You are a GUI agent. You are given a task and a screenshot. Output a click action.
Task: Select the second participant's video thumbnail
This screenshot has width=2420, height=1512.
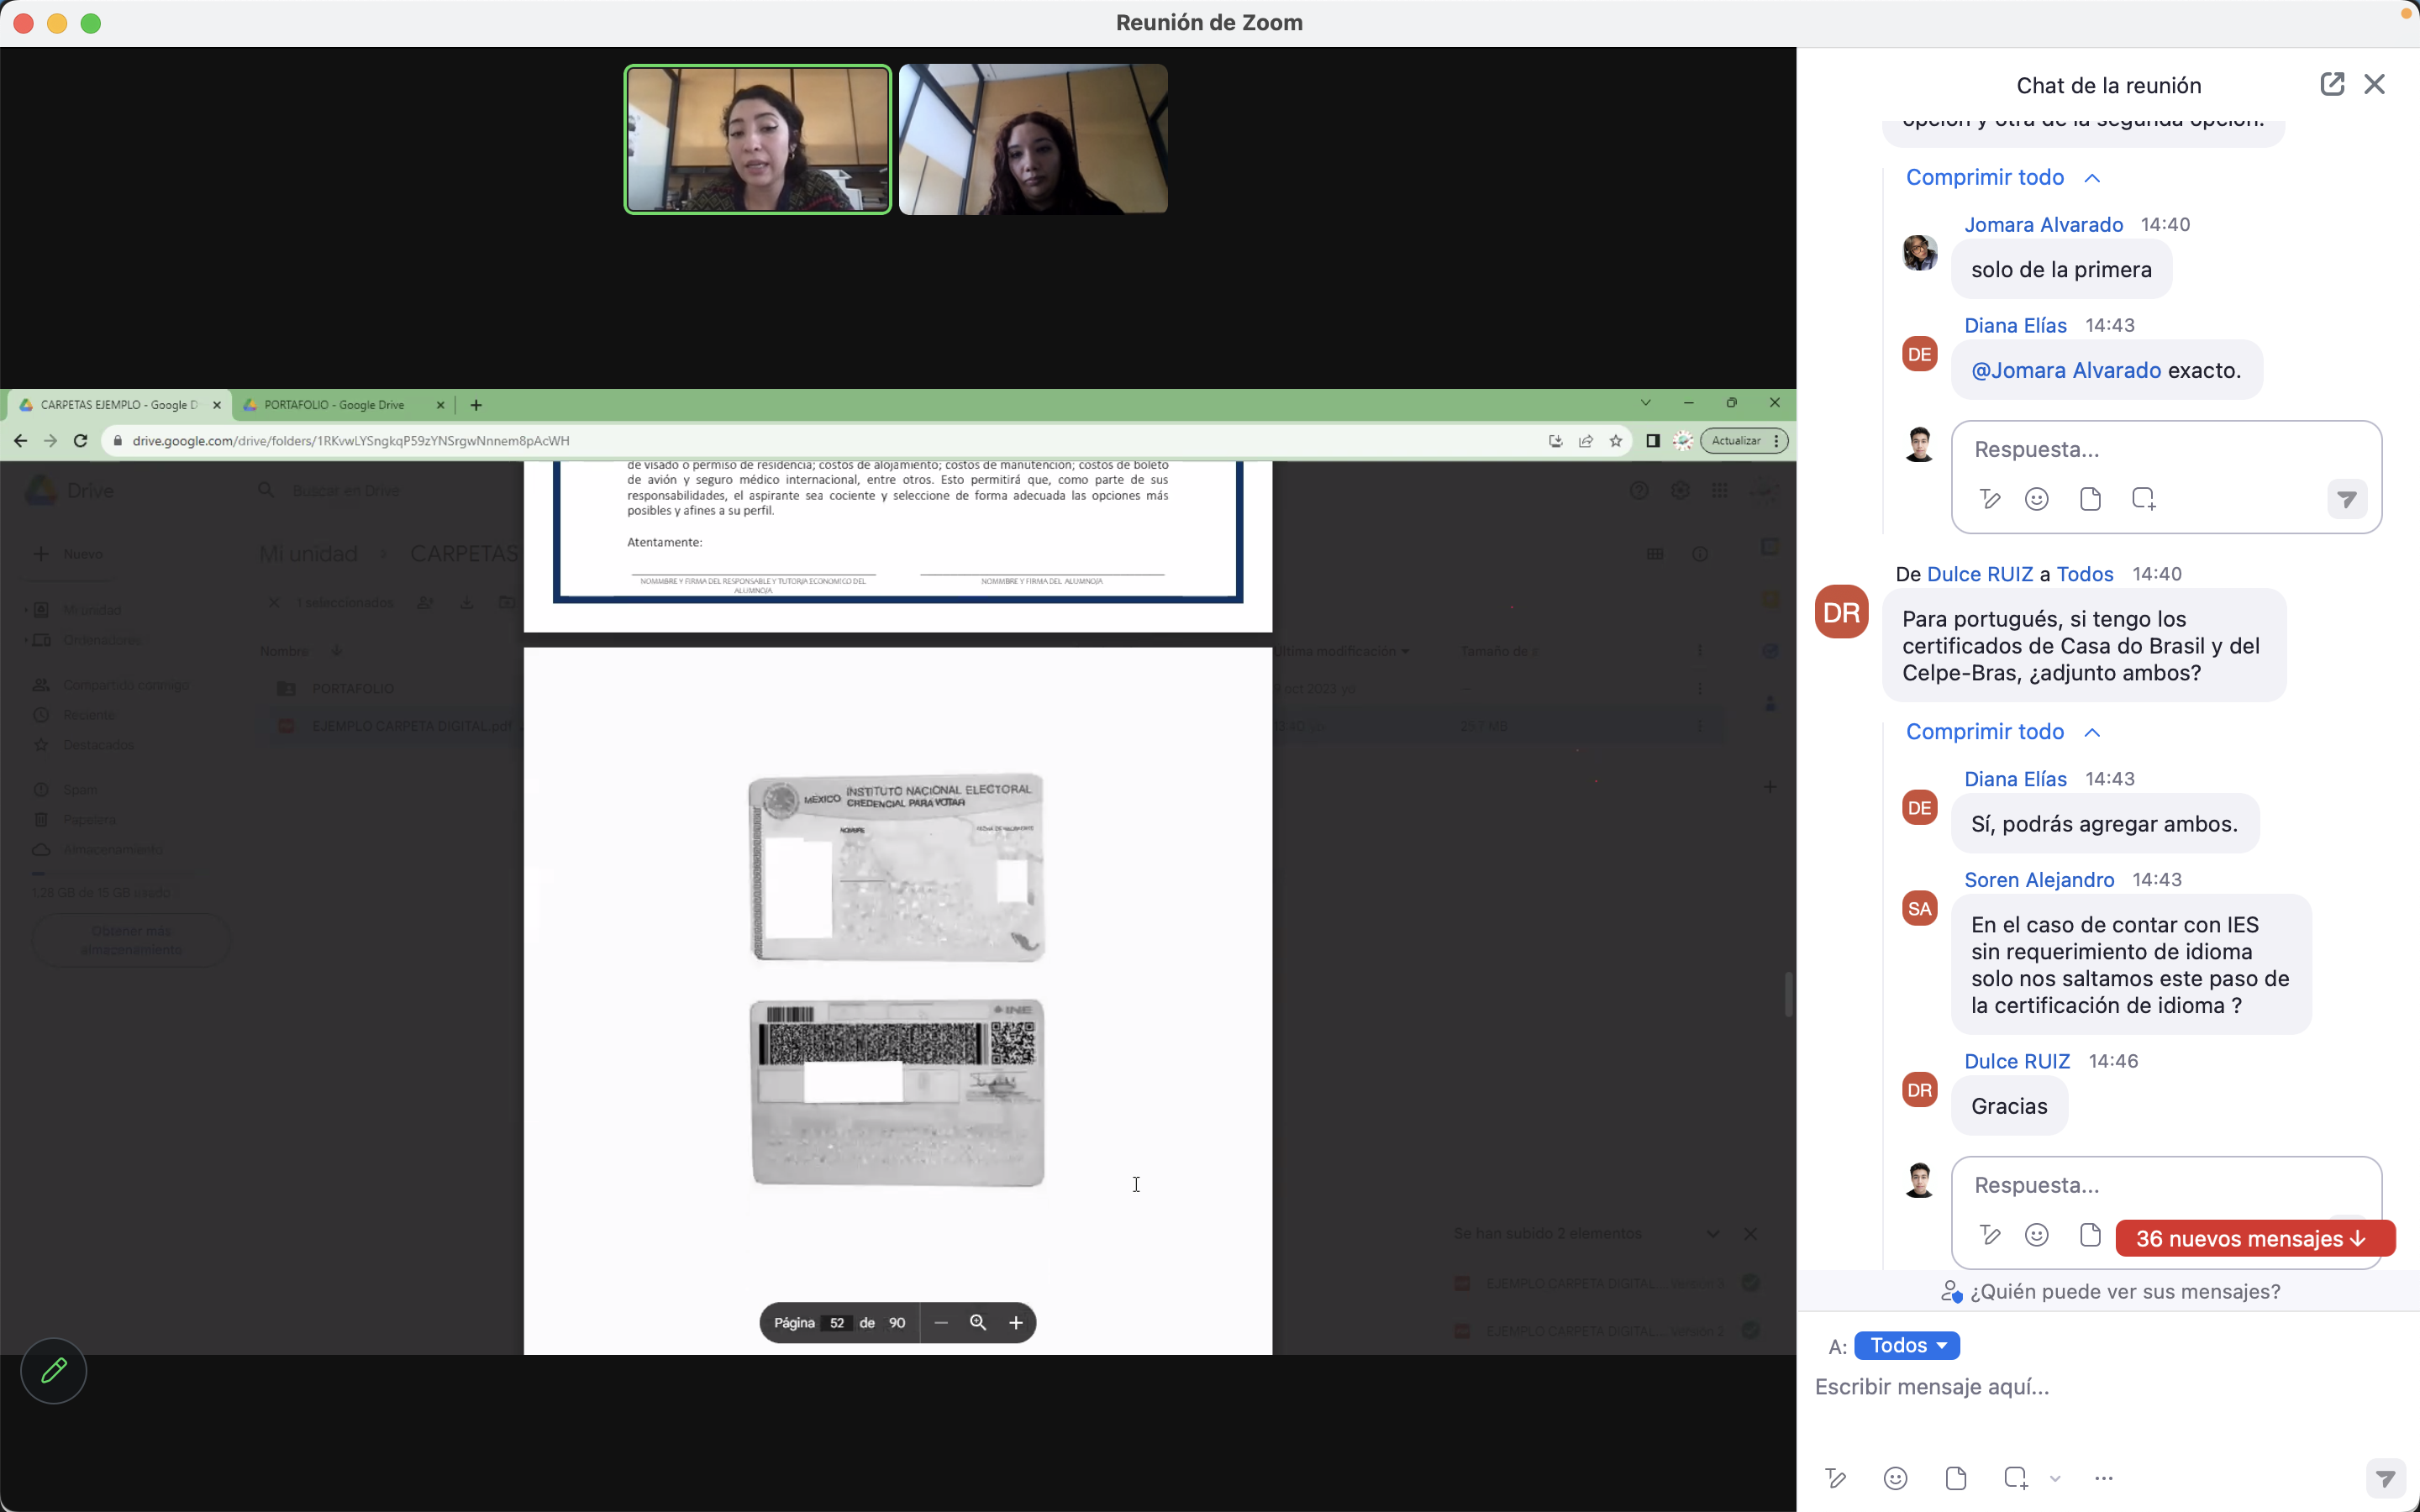(x=1033, y=139)
